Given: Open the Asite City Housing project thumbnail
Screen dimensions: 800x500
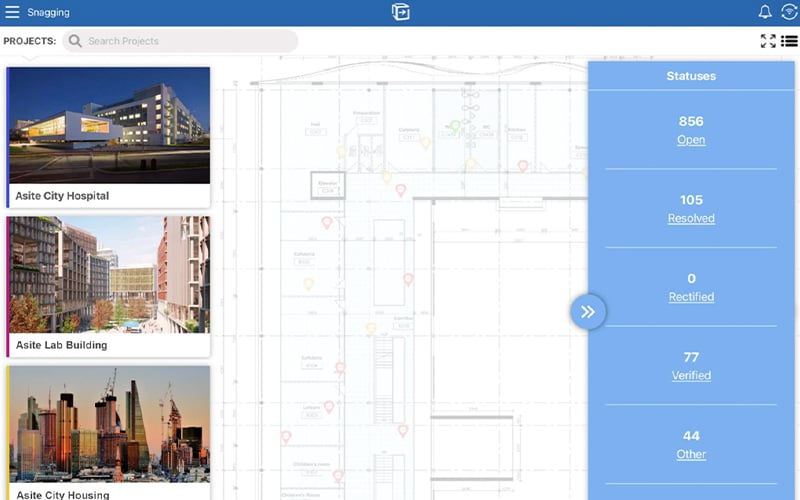Looking at the screenshot, I should [109, 424].
